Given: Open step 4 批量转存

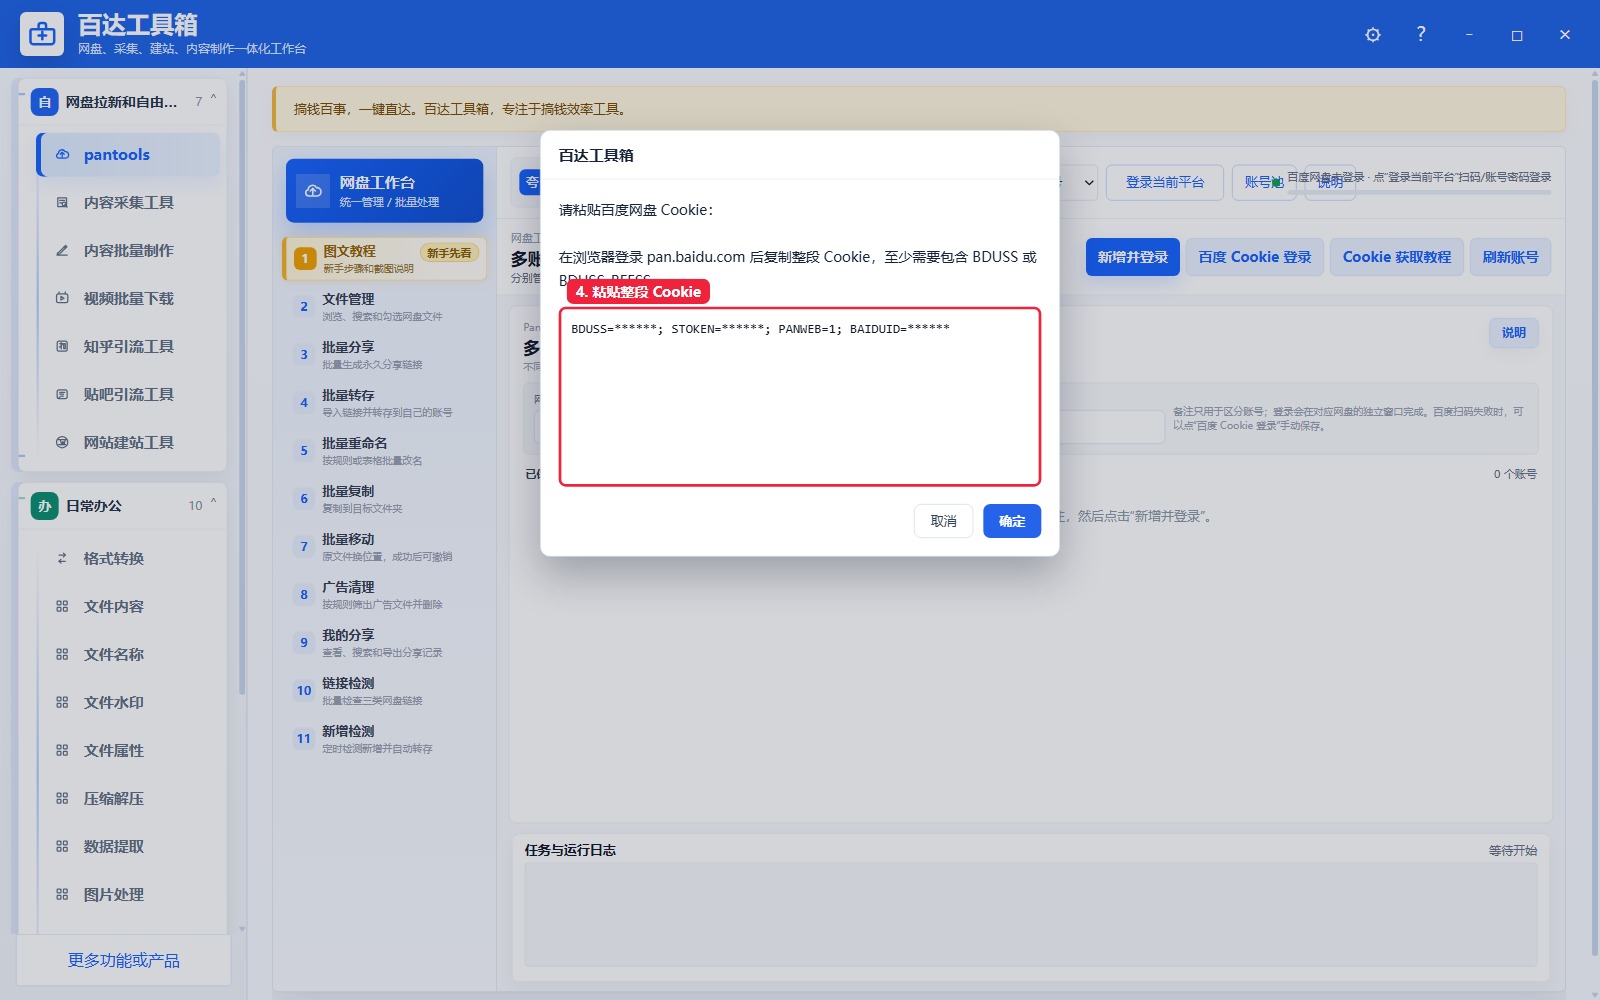Looking at the screenshot, I should coord(385,402).
